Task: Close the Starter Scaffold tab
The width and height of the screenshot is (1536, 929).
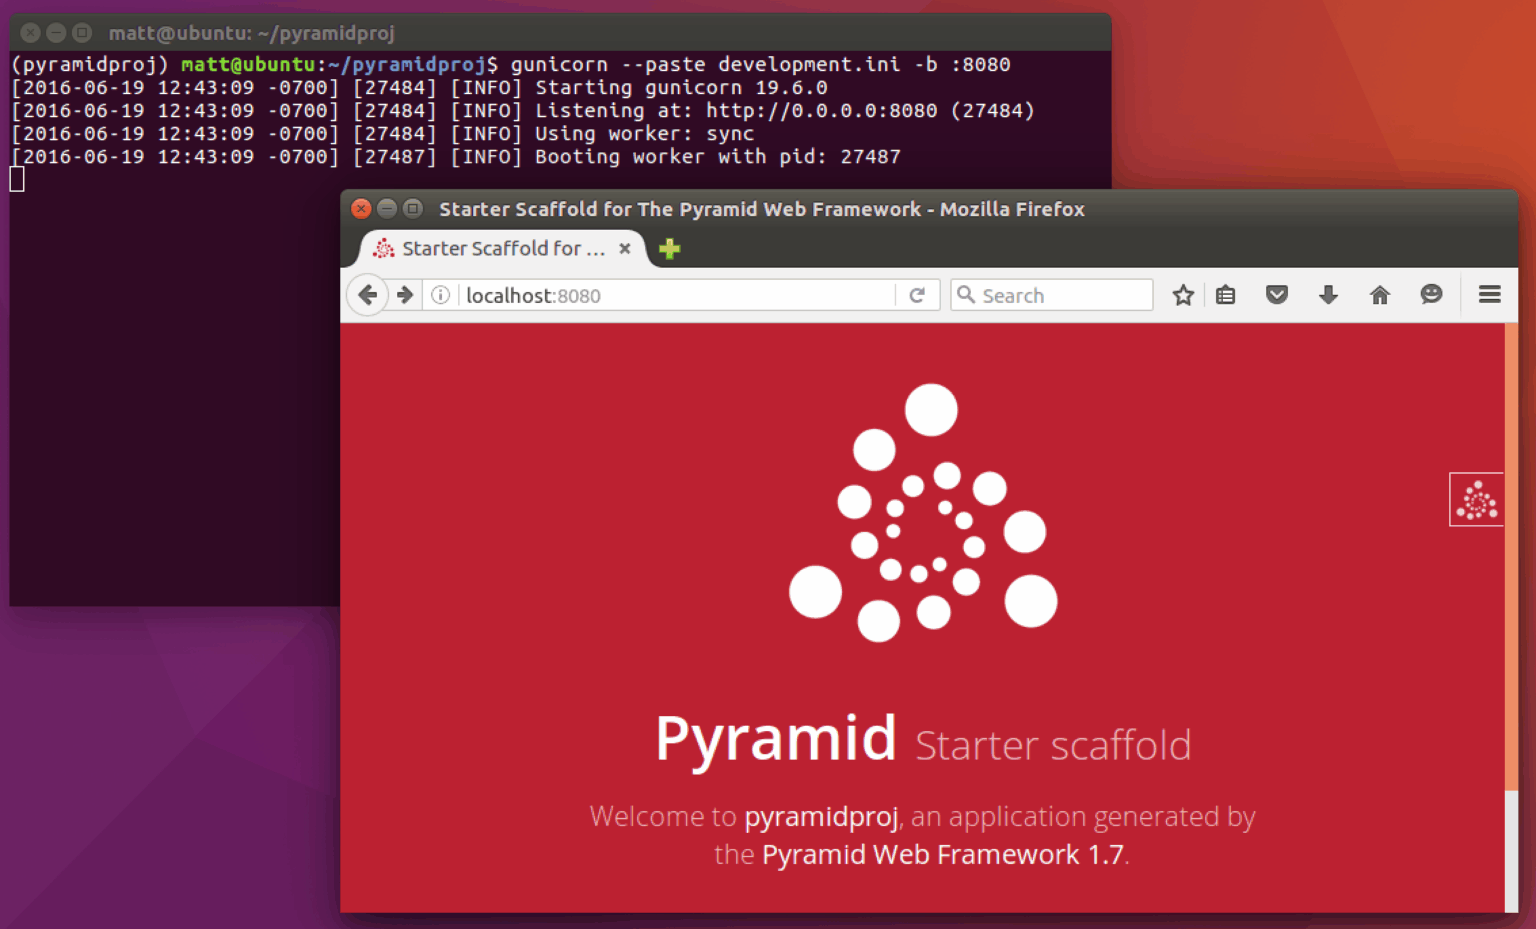Action: point(624,249)
